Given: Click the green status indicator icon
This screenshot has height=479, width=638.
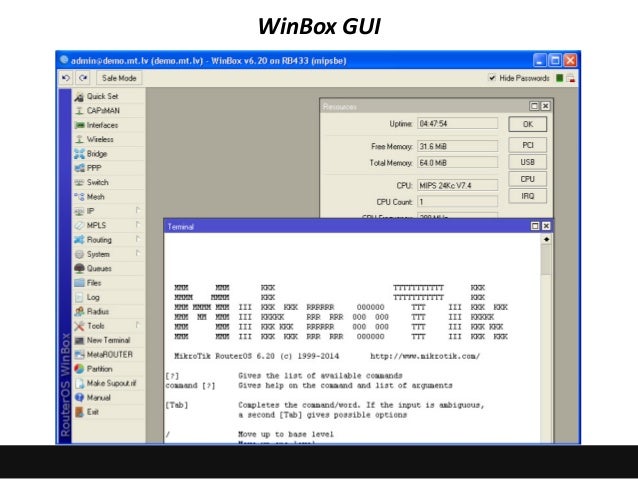Looking at the screenshot, I should [559, 78].
